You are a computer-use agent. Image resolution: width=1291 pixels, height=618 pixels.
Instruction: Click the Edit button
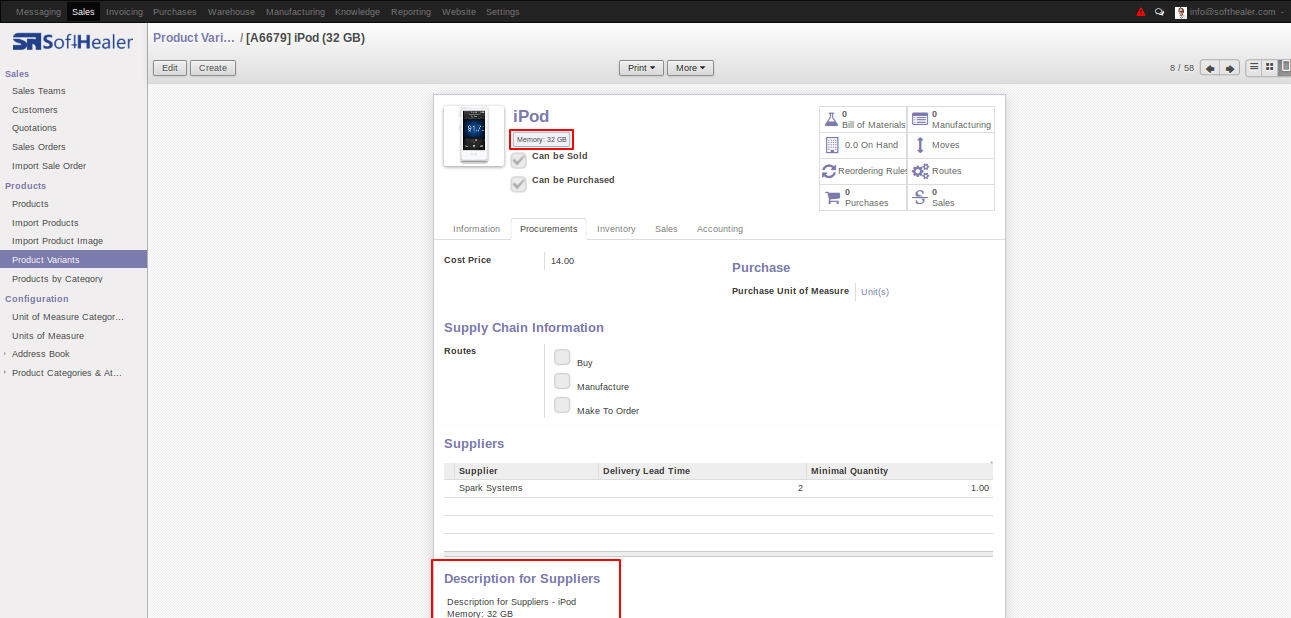tap(170, 68)
